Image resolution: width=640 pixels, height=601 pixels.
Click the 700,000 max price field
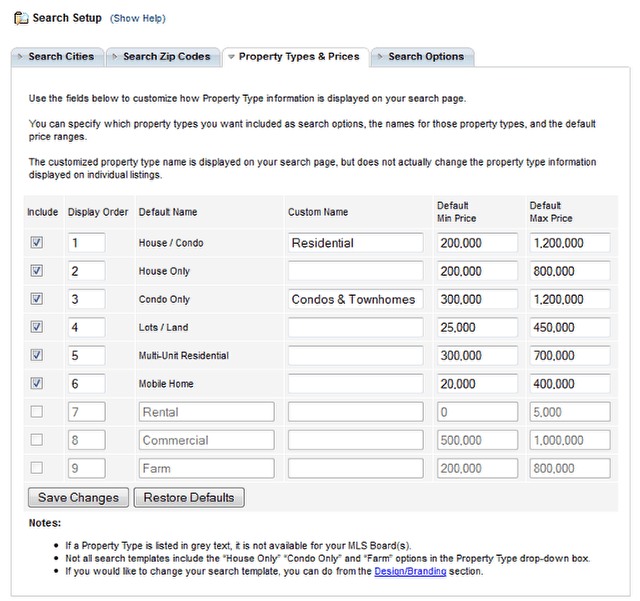point(570,356)
